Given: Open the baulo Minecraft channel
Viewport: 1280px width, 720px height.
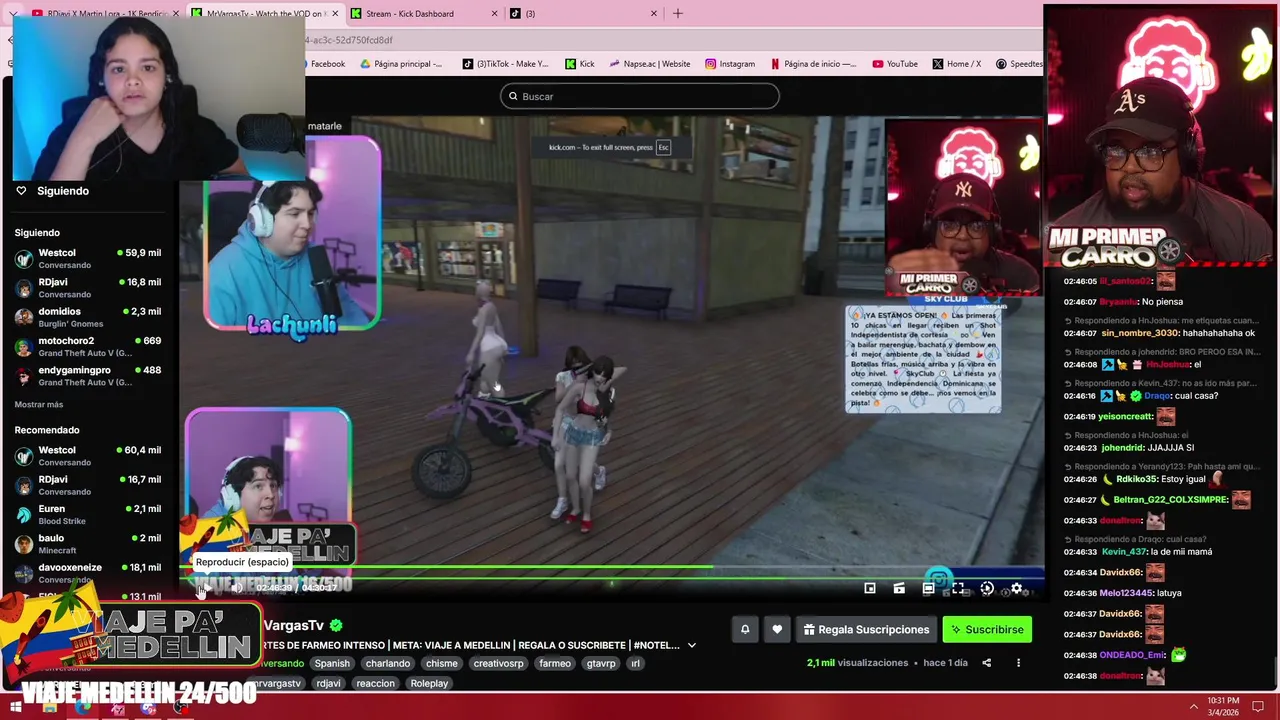Looking at the screenshot, I should pyautogui.click(x=88, y=543).
